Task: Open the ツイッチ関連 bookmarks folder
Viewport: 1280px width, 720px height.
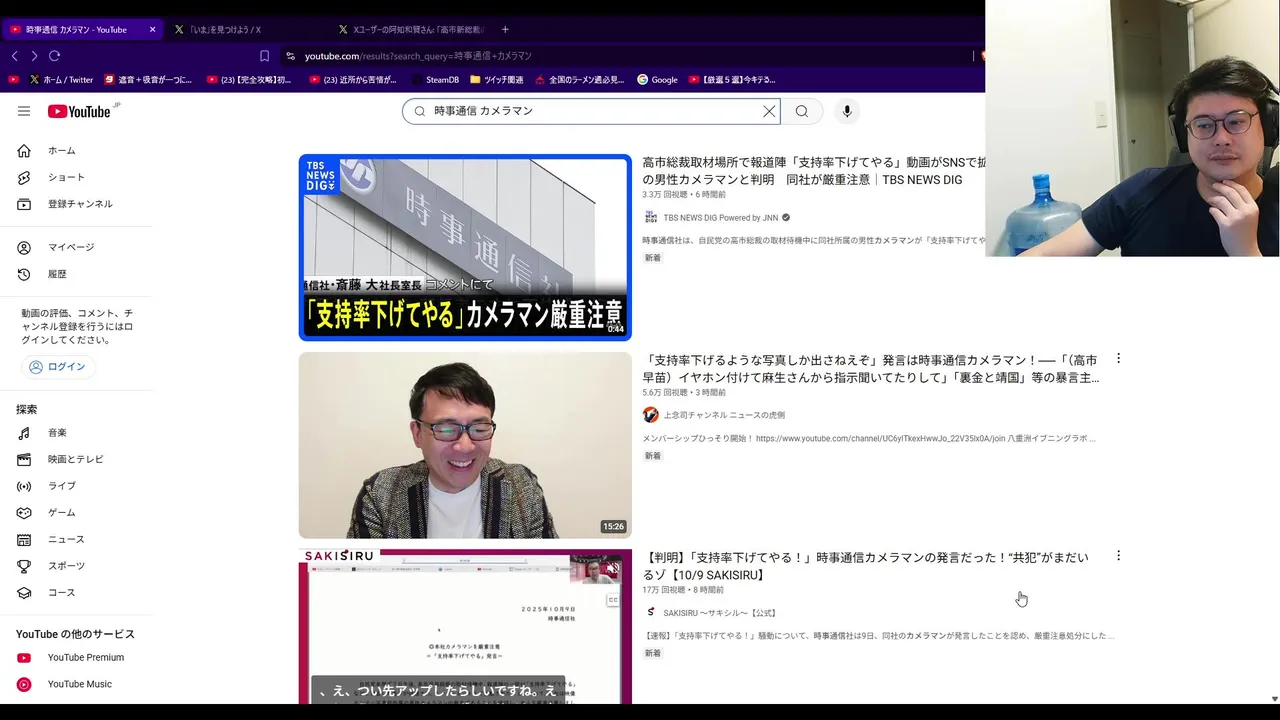Action: 496,80
